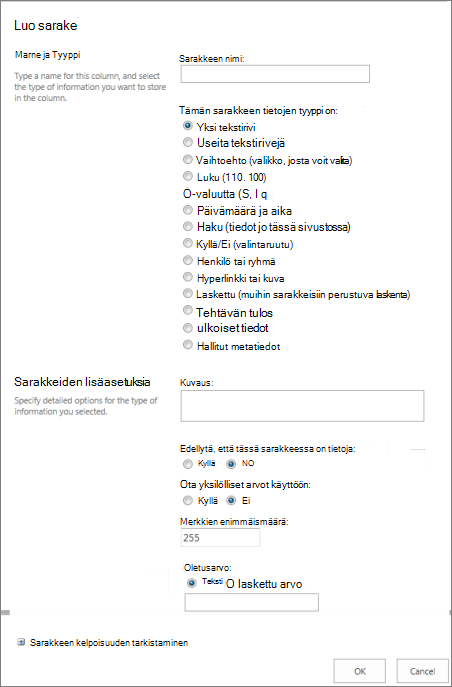The image size is (452, 687).
Task: Select Haku lookup column type
Action: [x=187, y=226]
